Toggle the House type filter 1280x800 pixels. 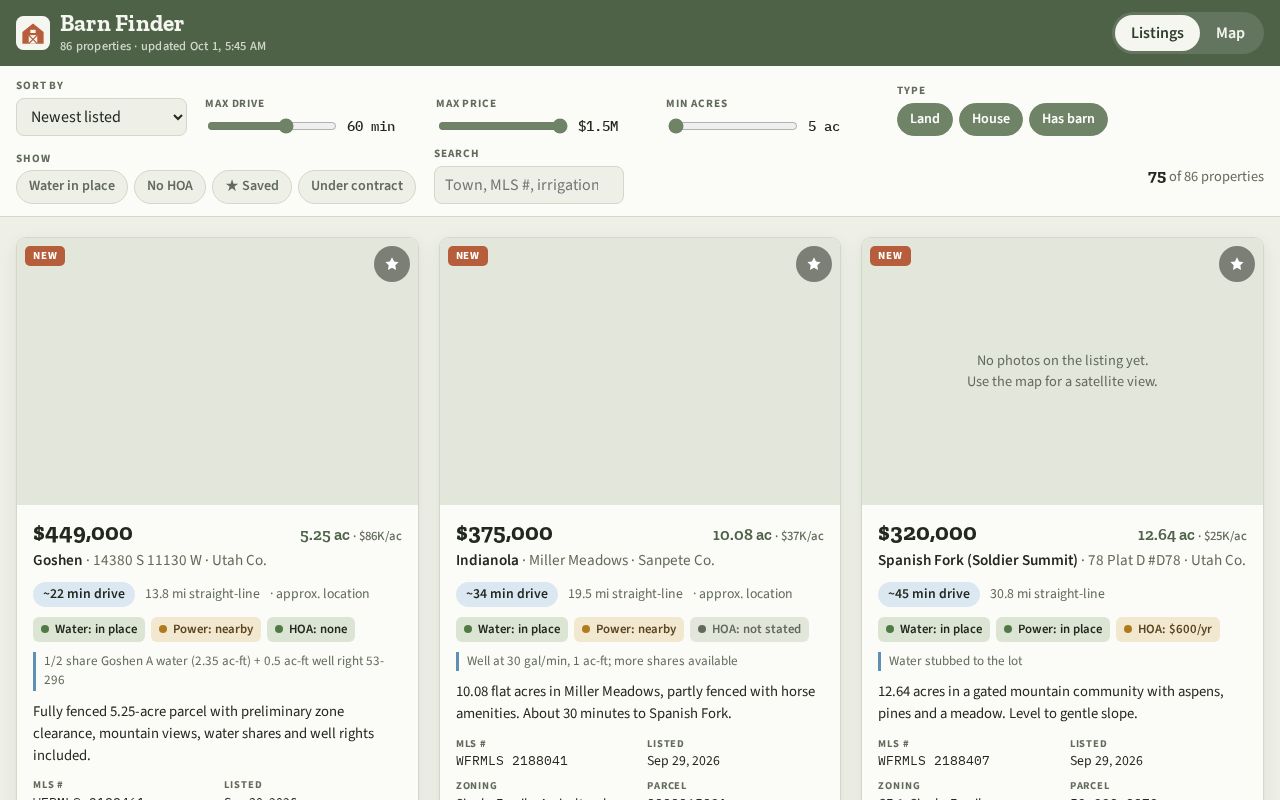point(991,119)
